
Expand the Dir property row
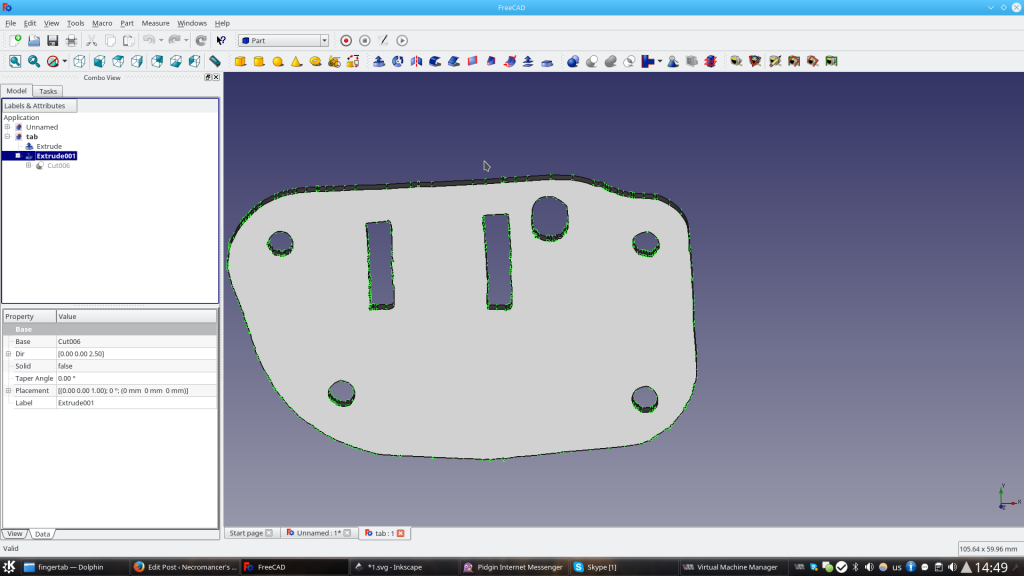[x=6, y=353]
